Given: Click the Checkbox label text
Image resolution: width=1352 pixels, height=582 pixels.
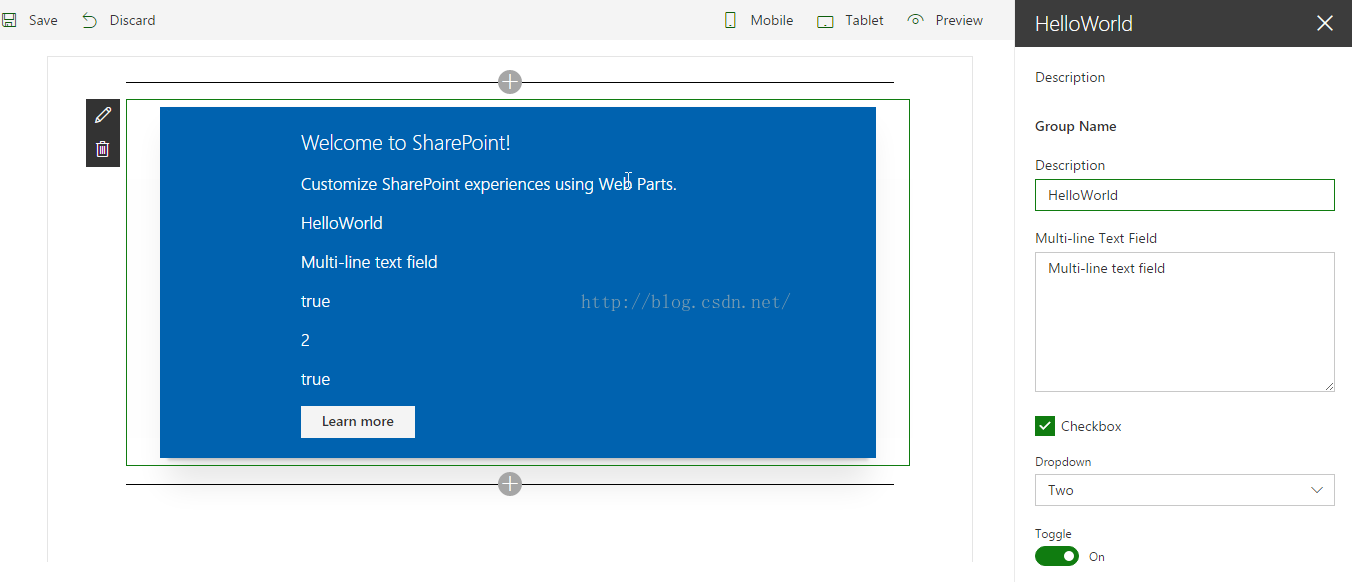Looking at the screenshot, I should (1091, 426).
